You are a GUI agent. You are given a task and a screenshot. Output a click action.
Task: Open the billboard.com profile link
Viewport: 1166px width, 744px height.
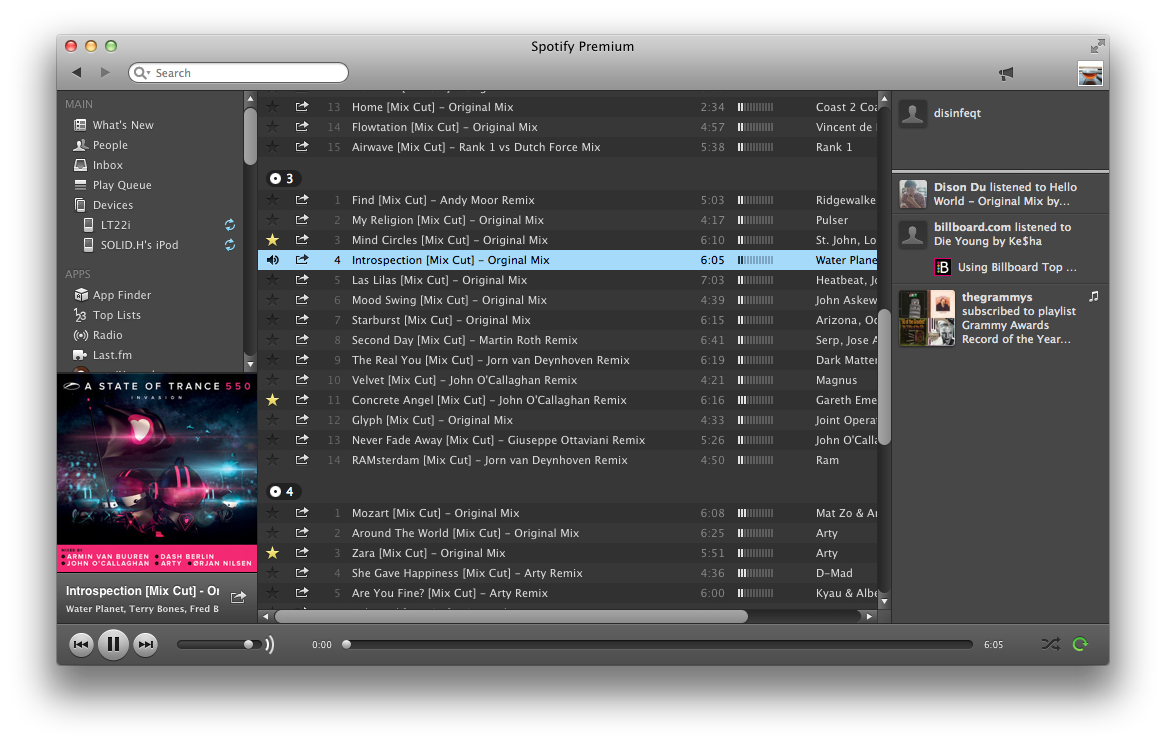click(972, 227)
